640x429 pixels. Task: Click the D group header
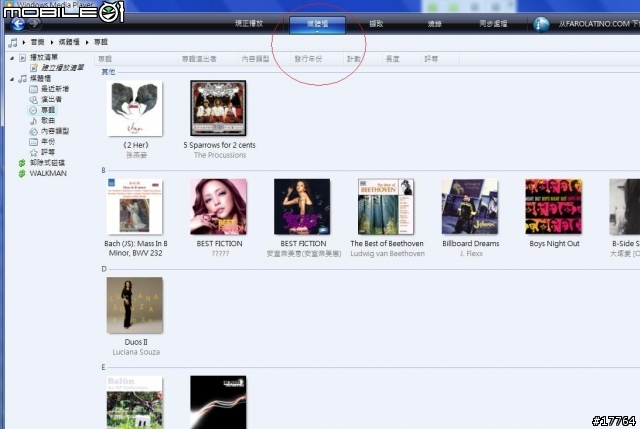pos(104,269)
